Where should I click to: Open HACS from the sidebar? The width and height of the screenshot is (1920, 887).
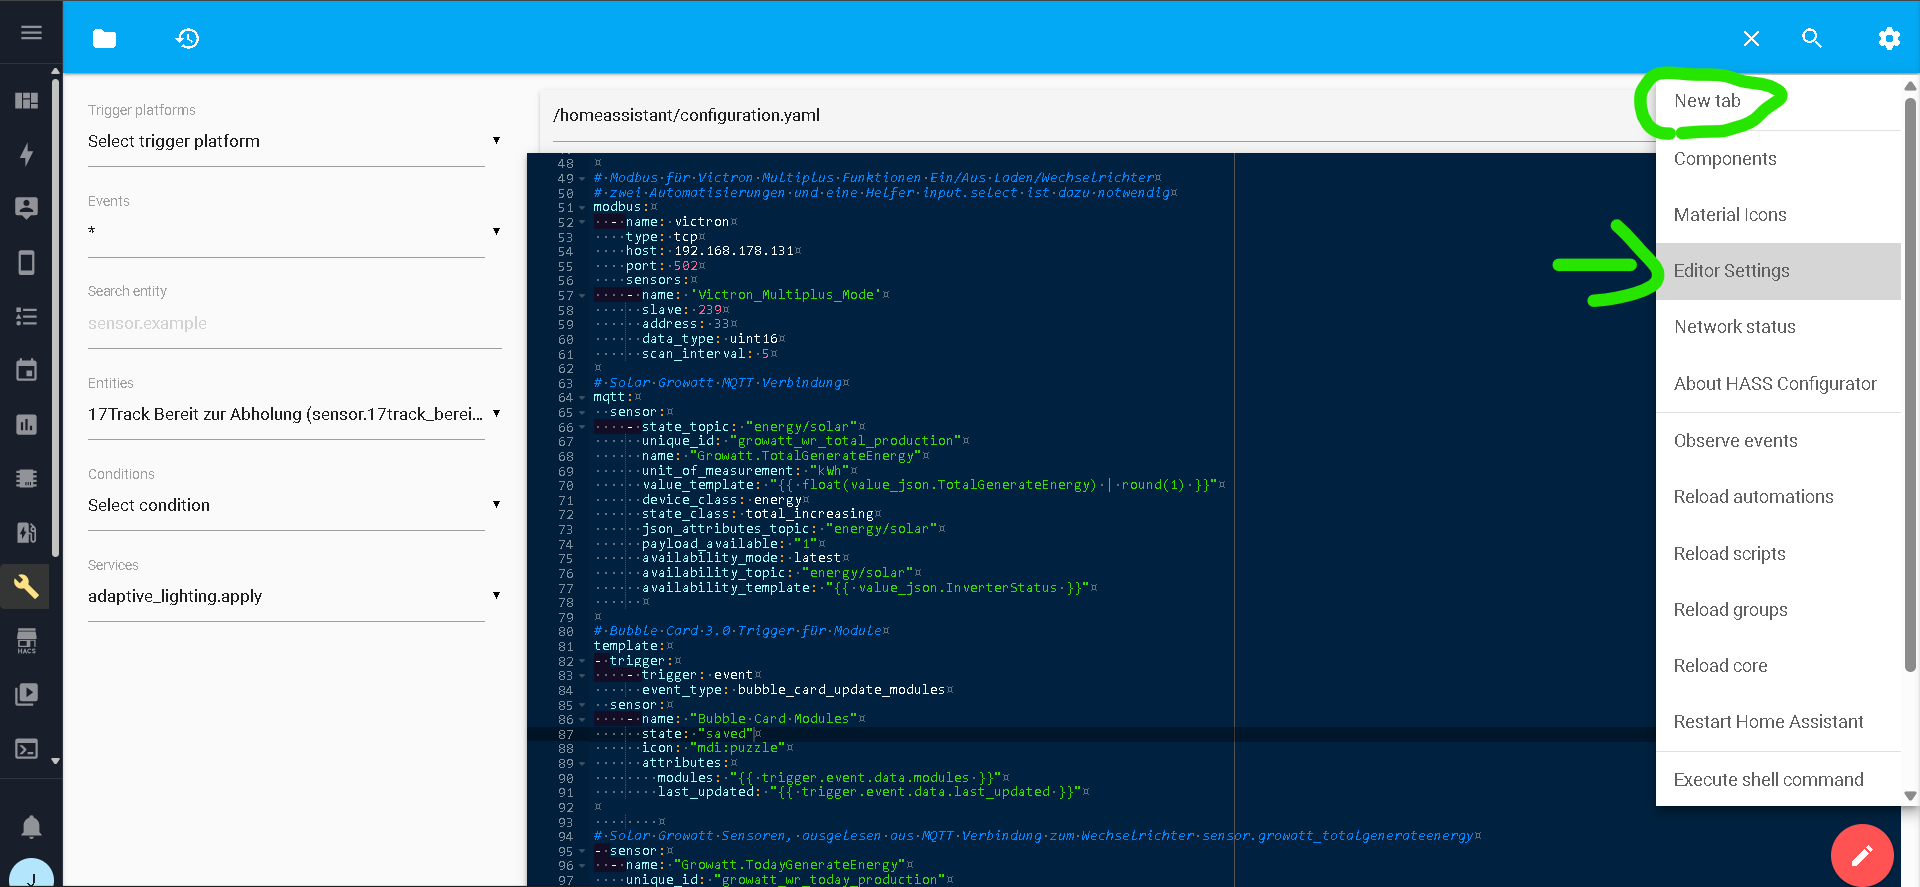pyautogui.click(x=27, y=641)
